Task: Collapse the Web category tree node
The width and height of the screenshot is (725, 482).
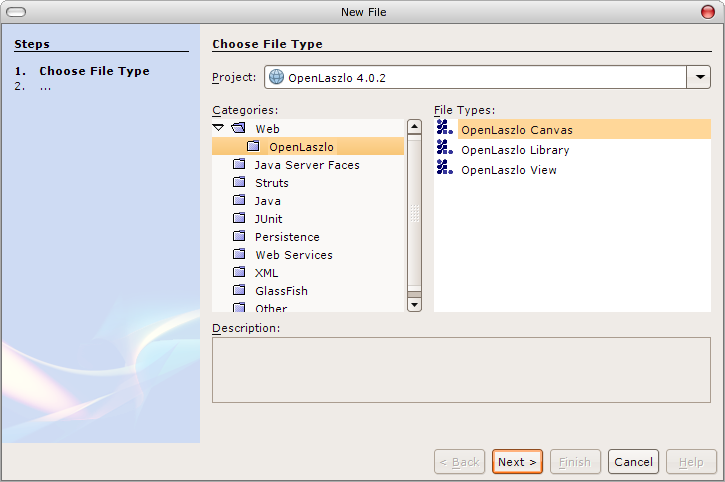Action: (218, 128)
